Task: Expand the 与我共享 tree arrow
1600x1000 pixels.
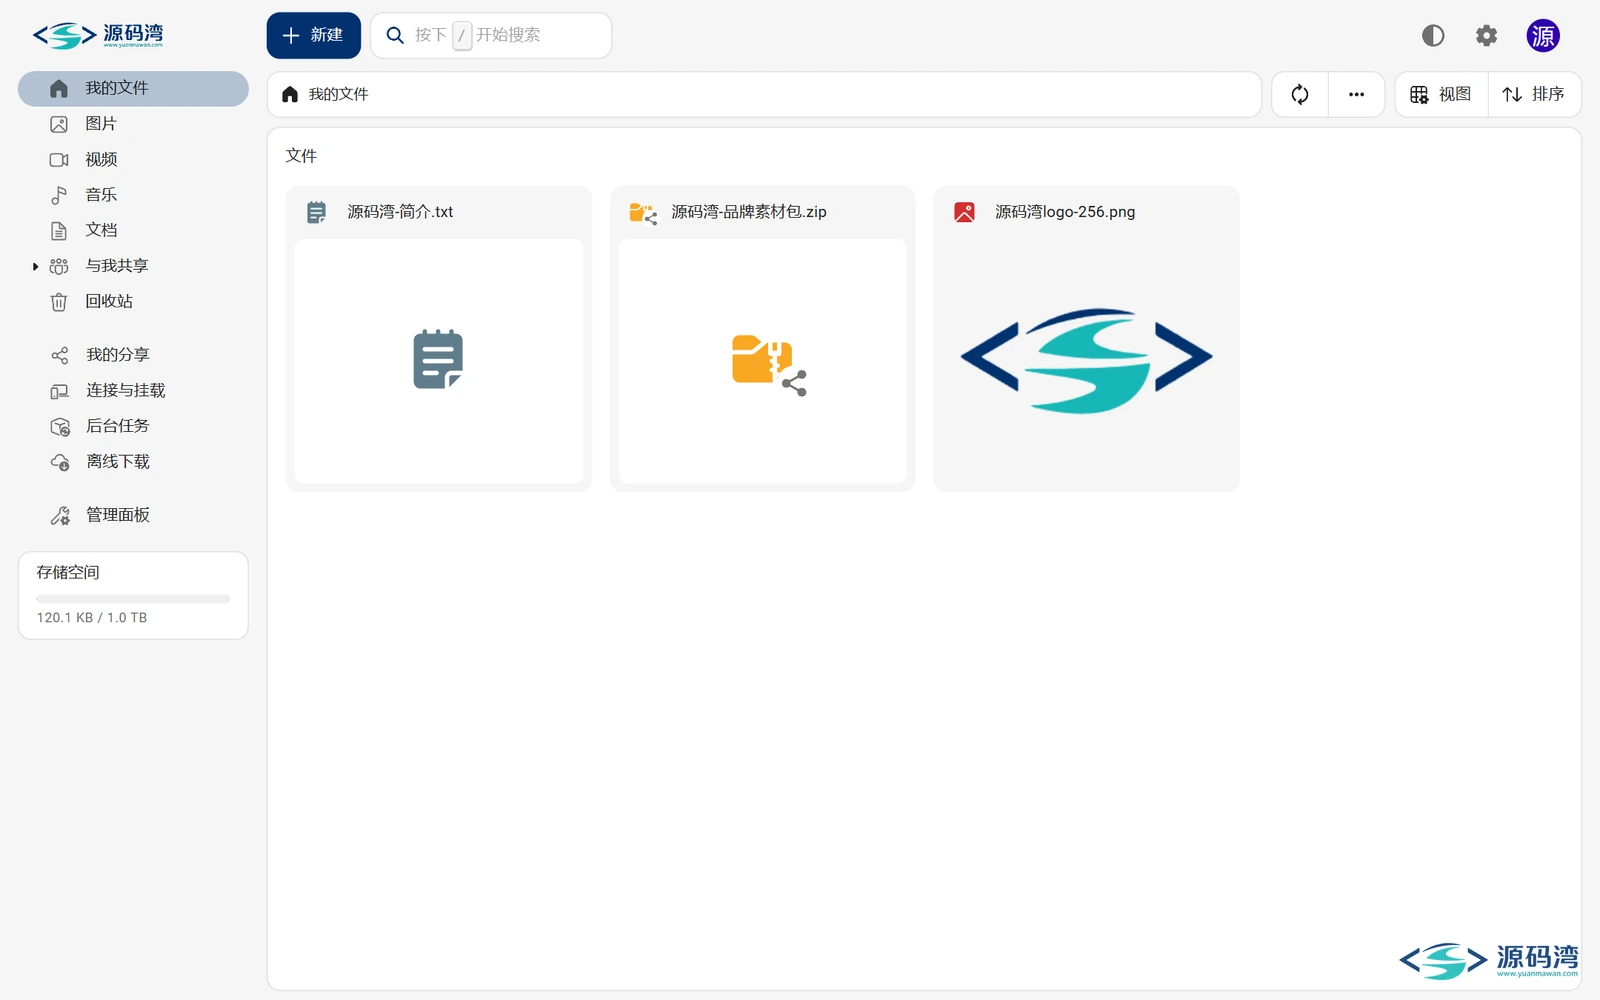Action: point(35,266)
